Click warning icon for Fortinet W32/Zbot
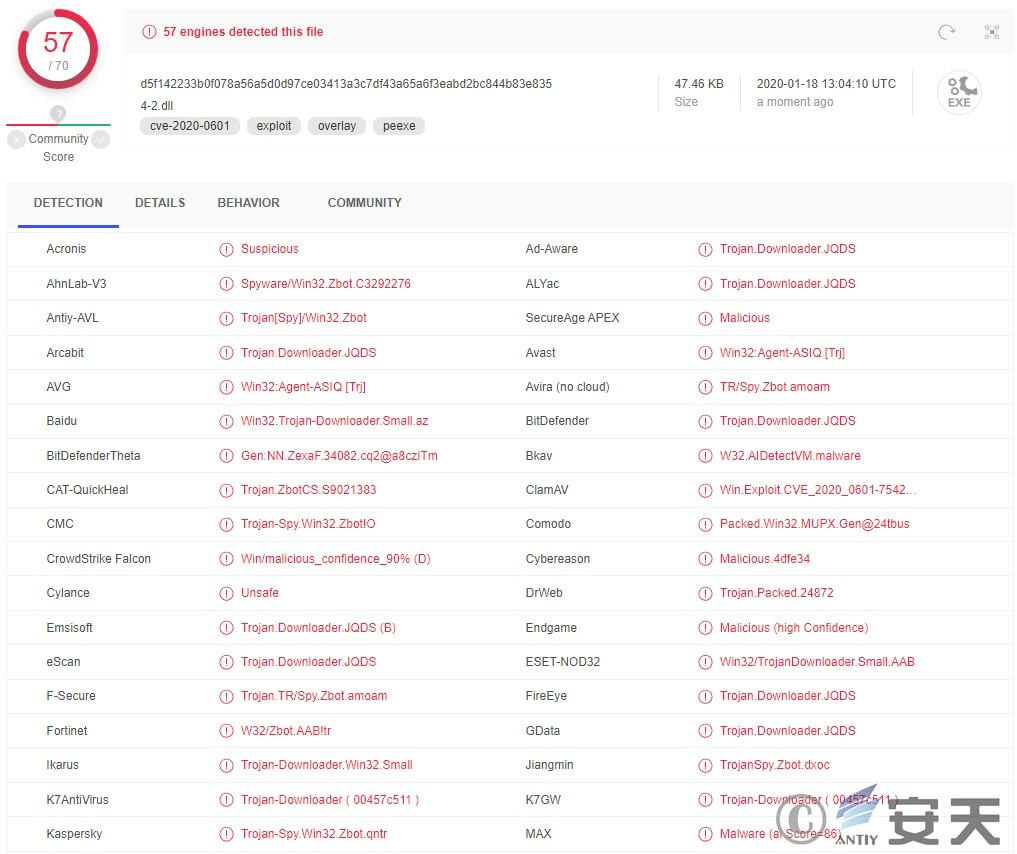Image resolution: width=1017 pixels, height=854 pixels. click(226, 731)
